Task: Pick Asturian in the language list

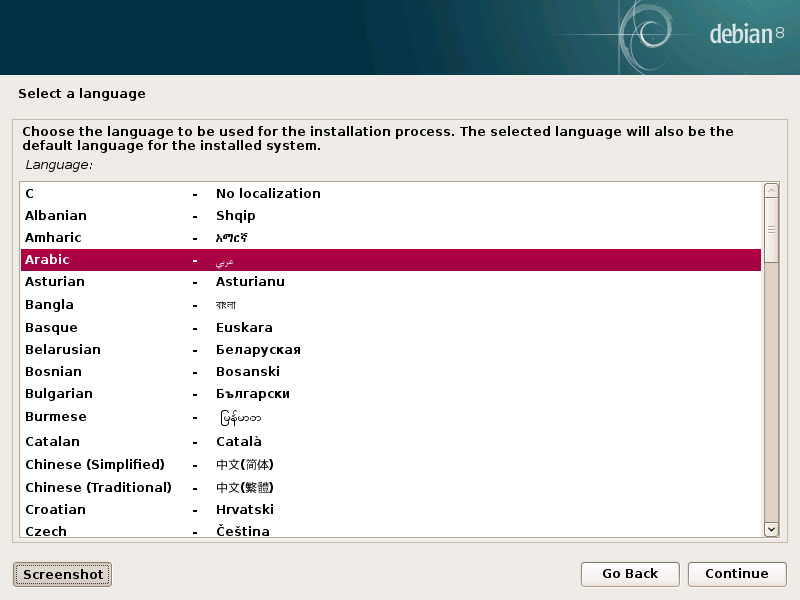Action: point(390,282)
